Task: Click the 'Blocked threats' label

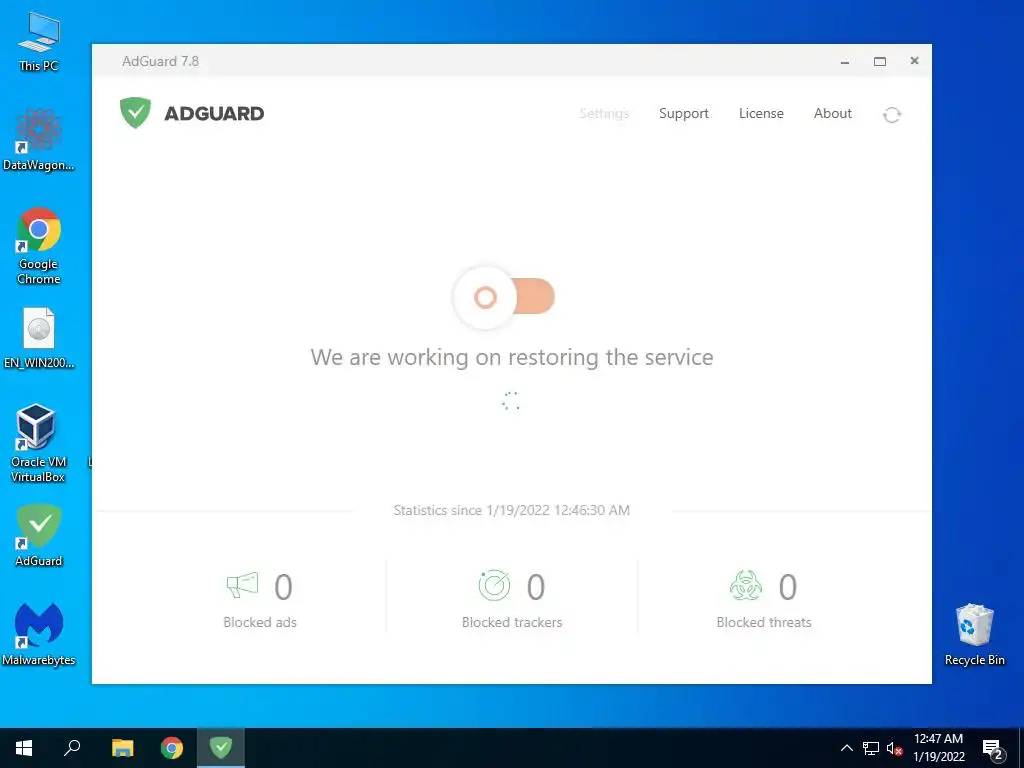Action: [764, 622]
